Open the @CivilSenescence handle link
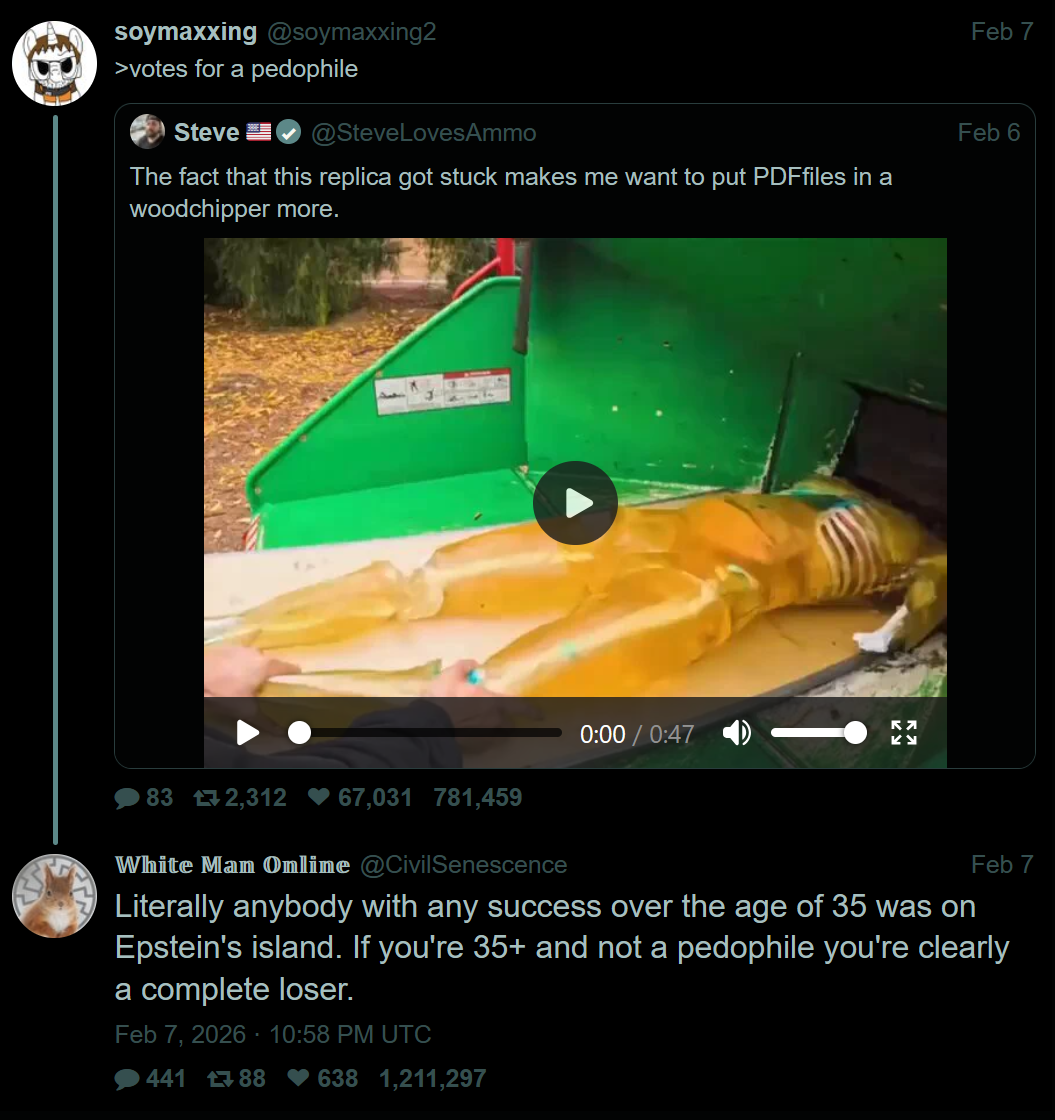Viewport: 1055px width, 1120px height. pos(463,864)
